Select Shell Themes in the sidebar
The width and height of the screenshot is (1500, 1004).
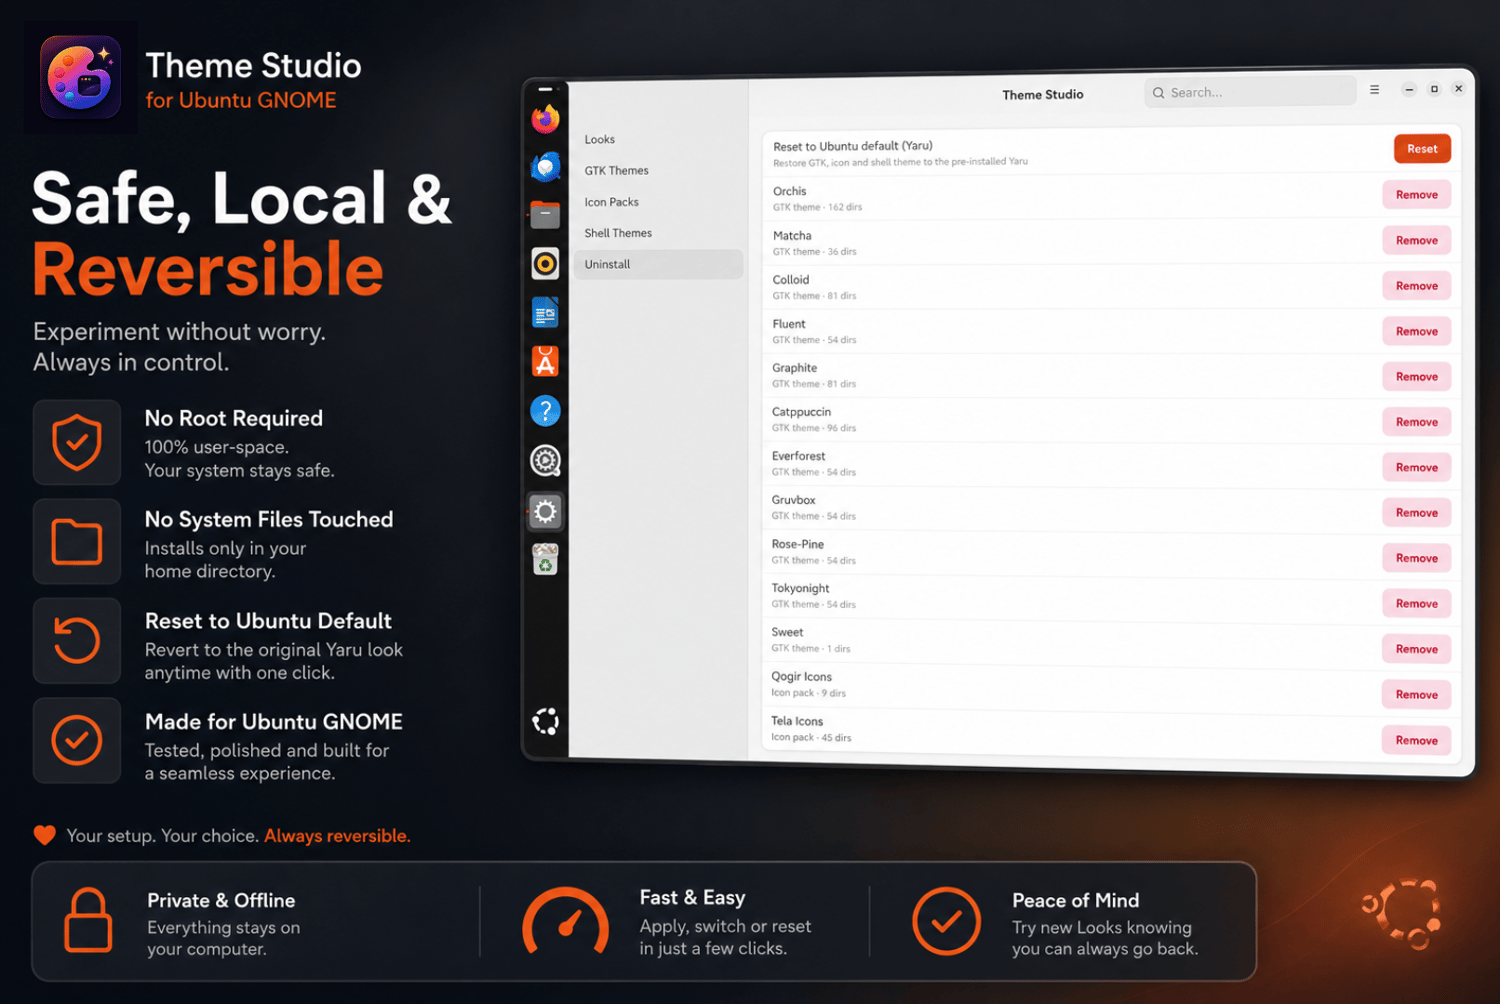[657, 233]
